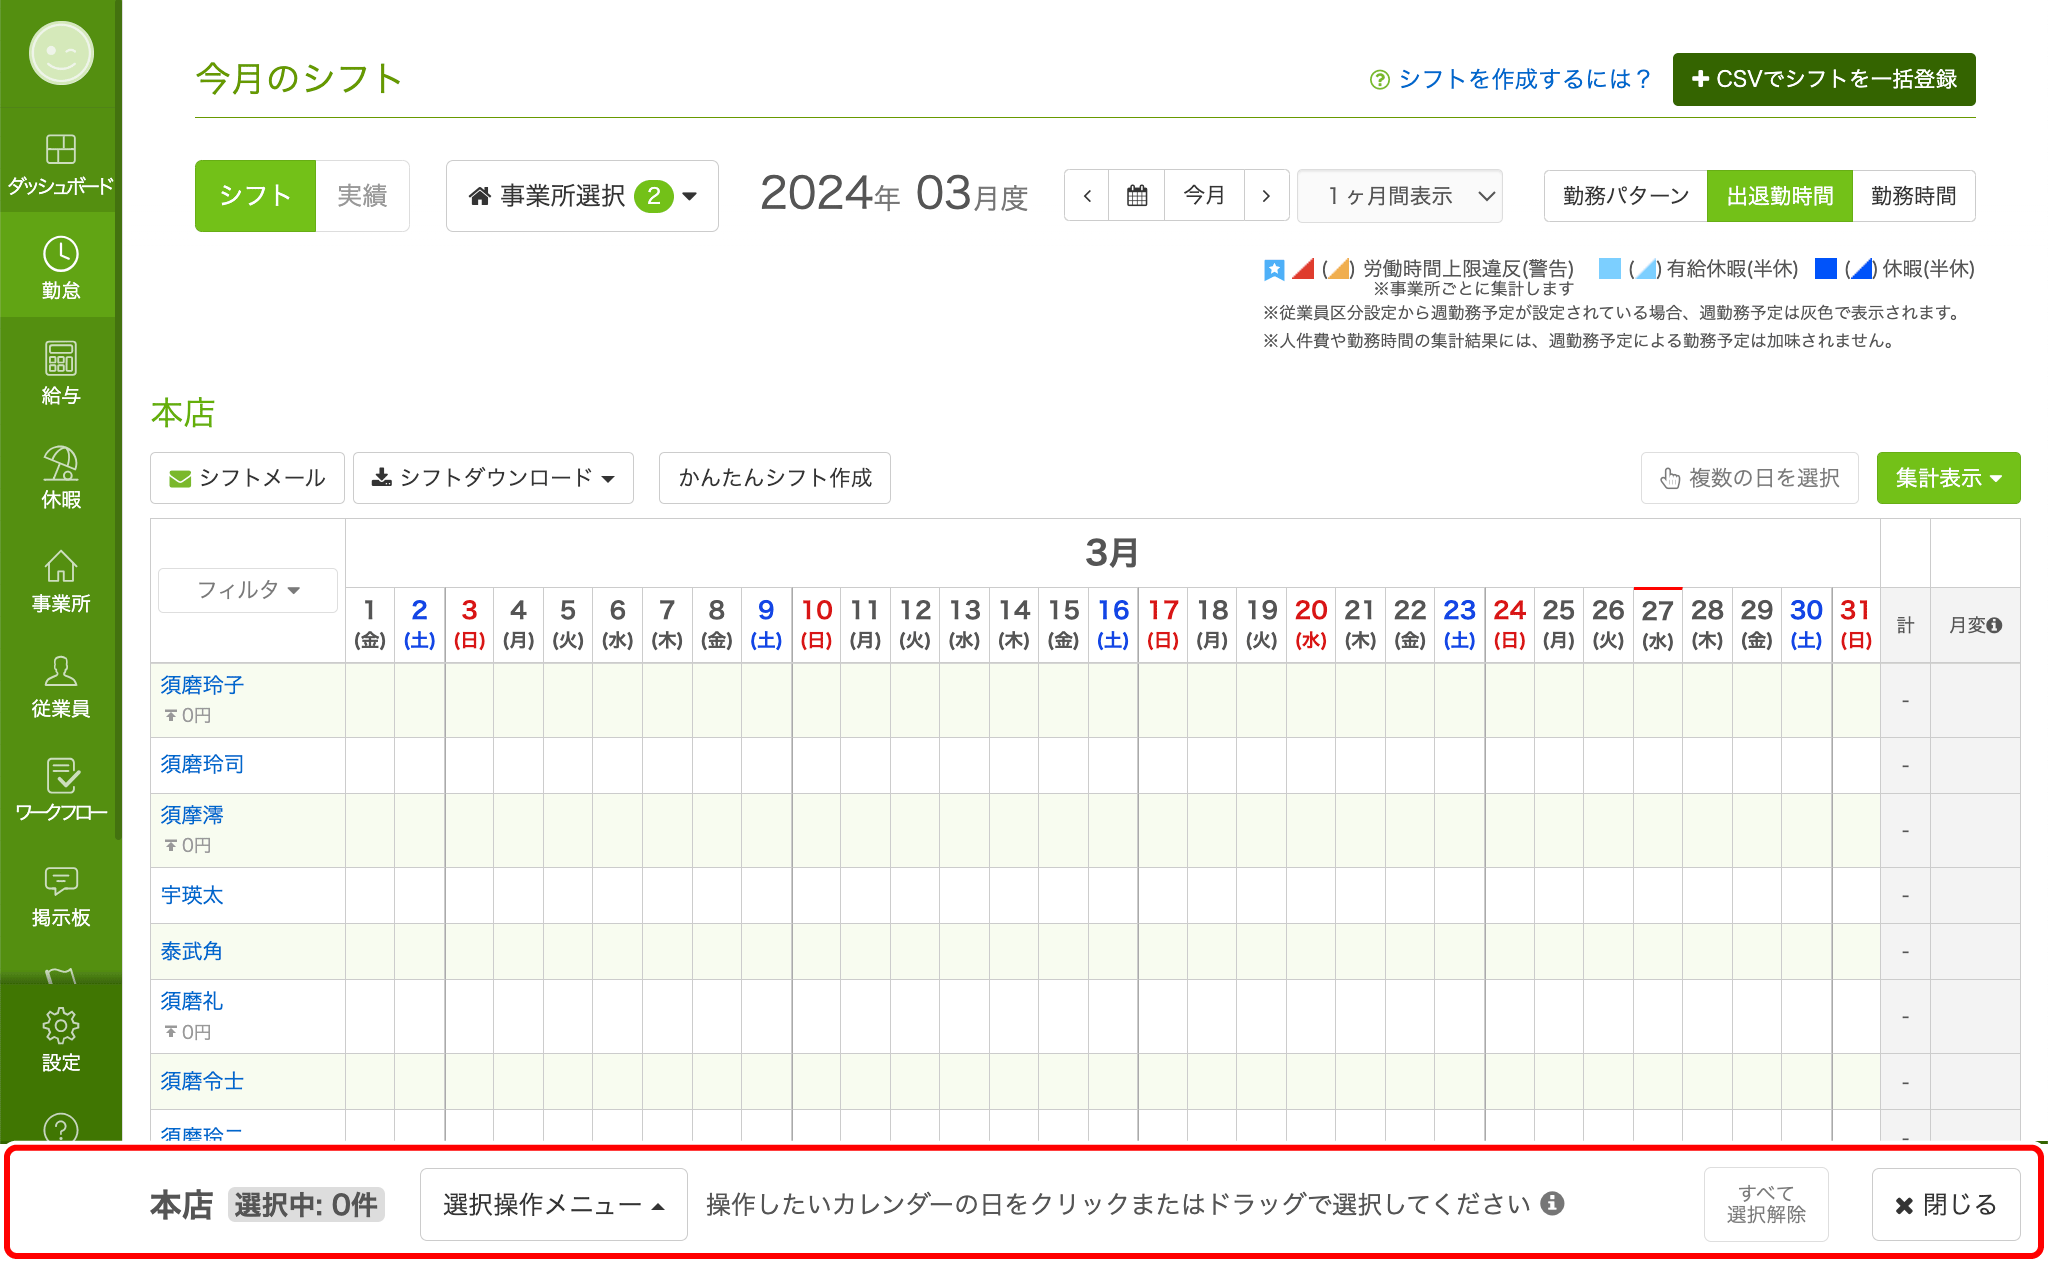The height and width of the screenshot is (1263, 2048).
Task: Open the フィルタ menu above employee names
Action: 247,590
